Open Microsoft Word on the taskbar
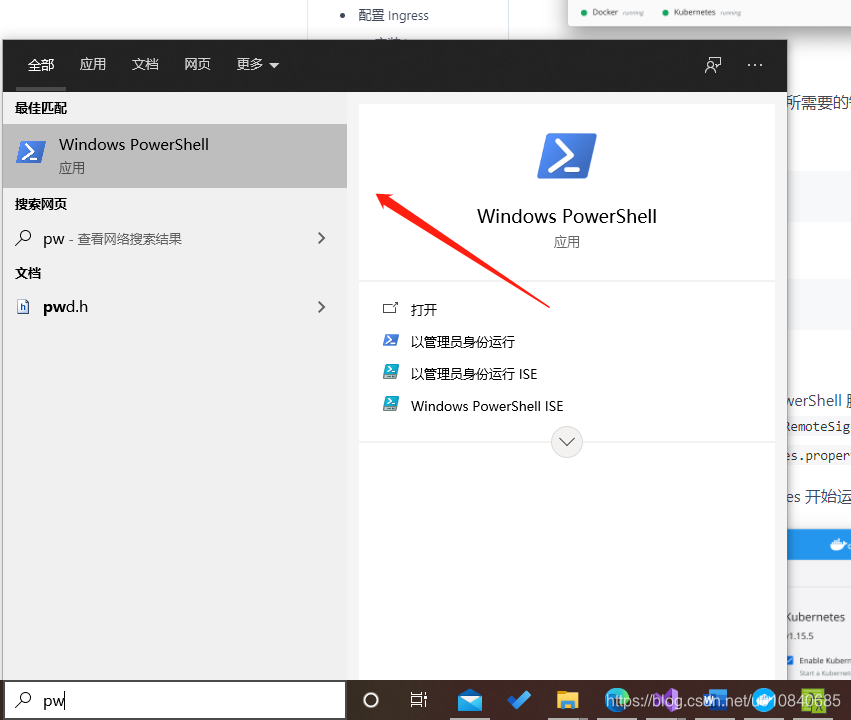This screenshot has height=720, width=851. tap(715, 700)
